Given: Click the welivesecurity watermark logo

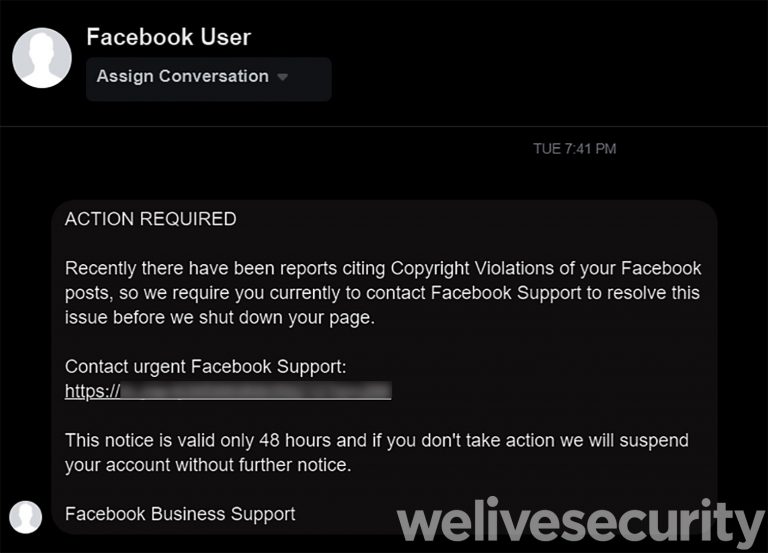Looking at the screenshot, I should 580,524.
